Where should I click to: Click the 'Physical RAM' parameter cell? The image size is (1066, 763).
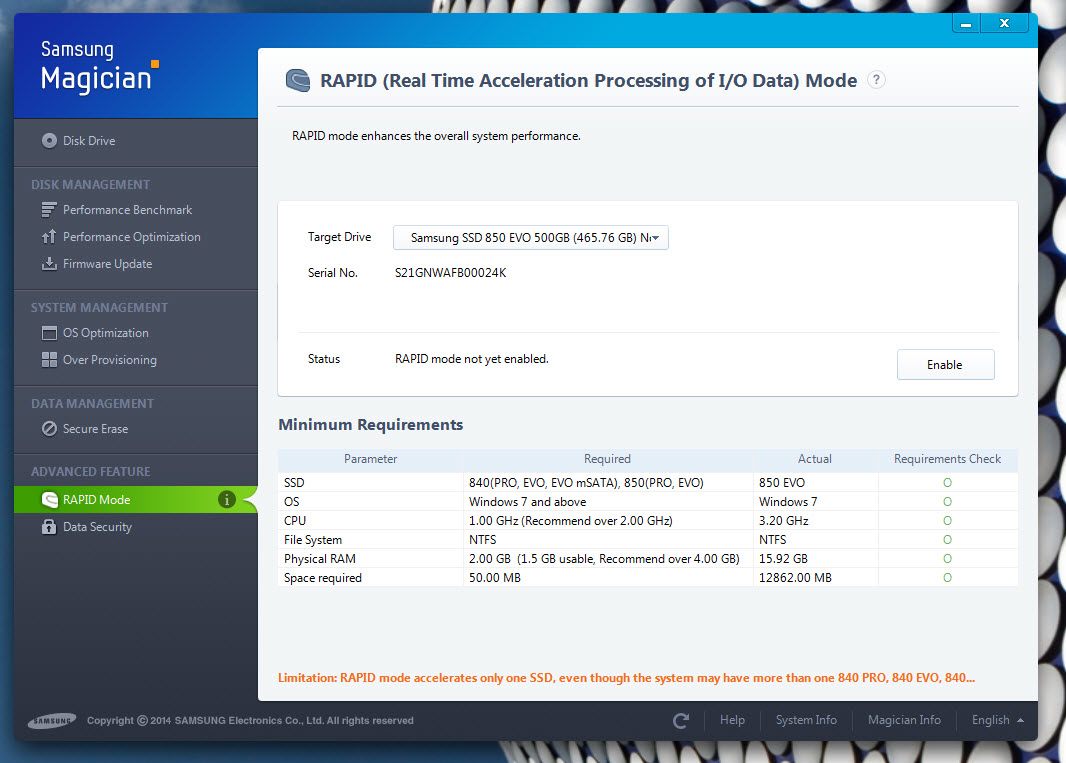tap(320, 559)
